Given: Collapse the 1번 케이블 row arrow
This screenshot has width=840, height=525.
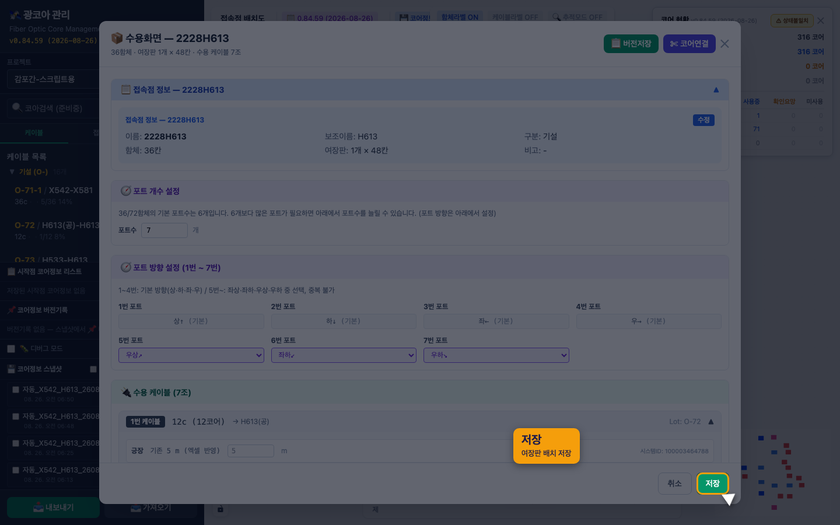Looking at the screenshot, I should point(711,422).
